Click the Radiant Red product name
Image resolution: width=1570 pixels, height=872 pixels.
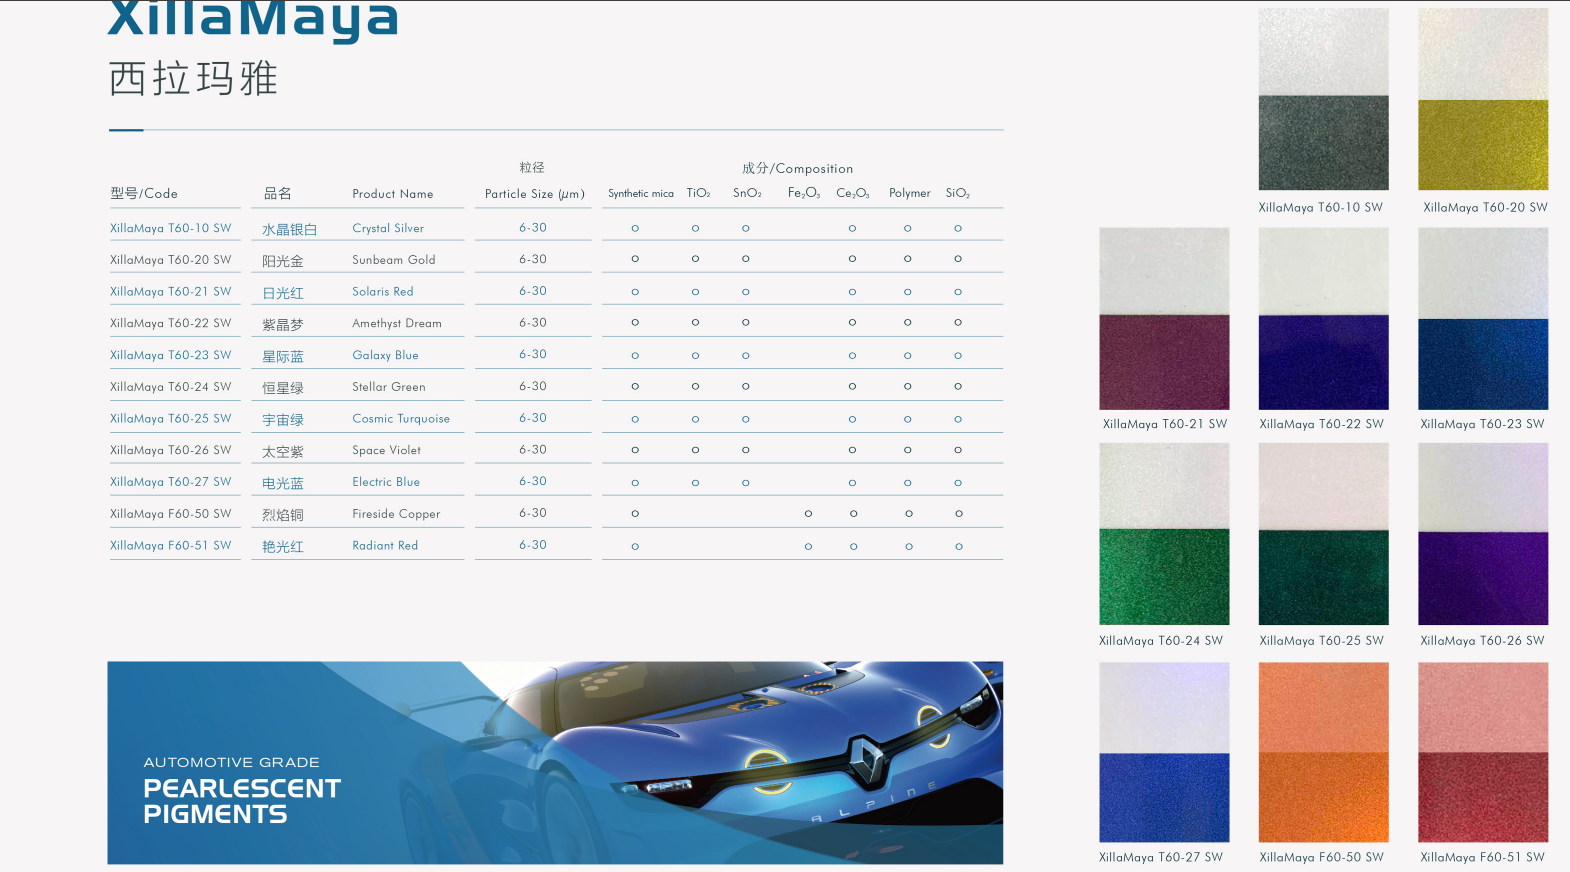coord(385,546)
